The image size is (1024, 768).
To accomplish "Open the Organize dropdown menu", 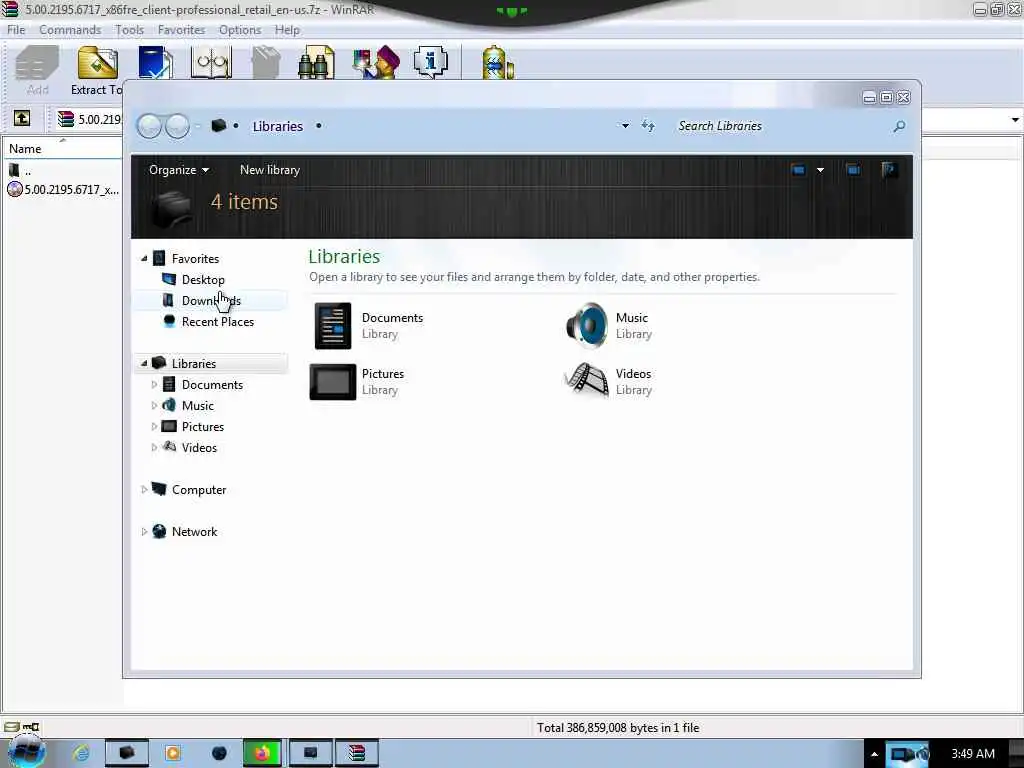I will pos(179,170).
